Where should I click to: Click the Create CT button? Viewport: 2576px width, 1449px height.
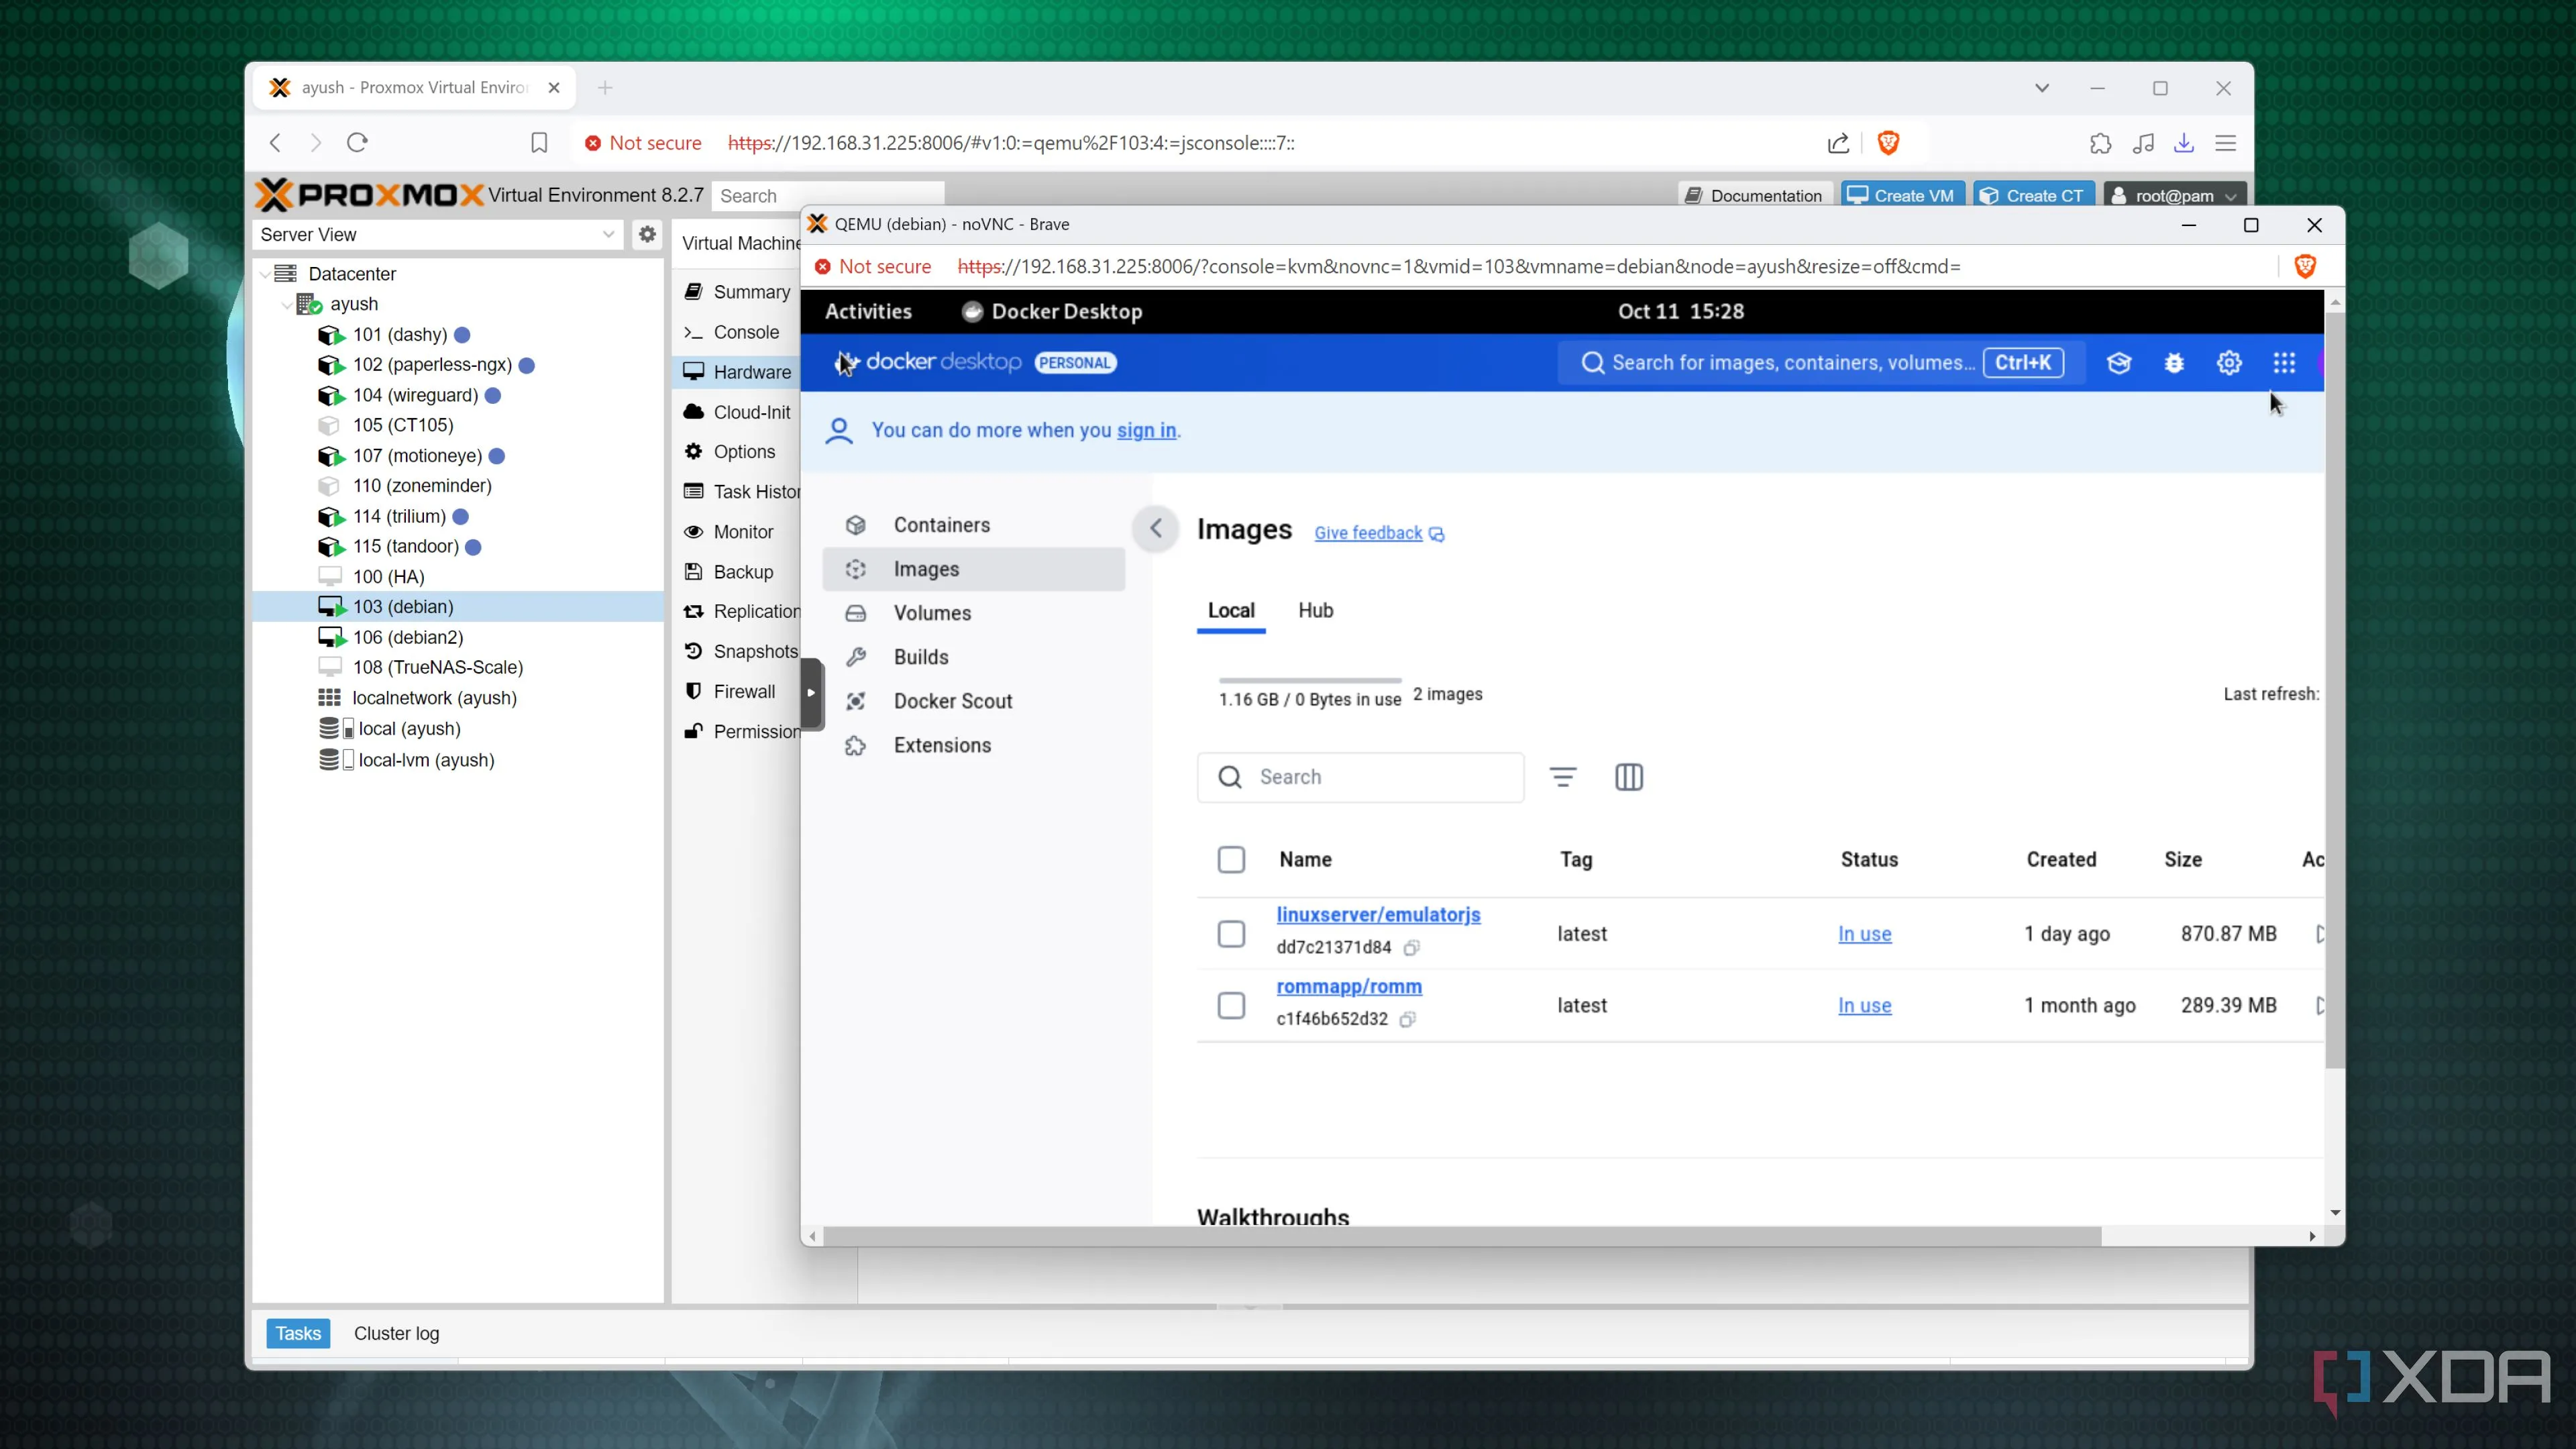pos(2034,195)
